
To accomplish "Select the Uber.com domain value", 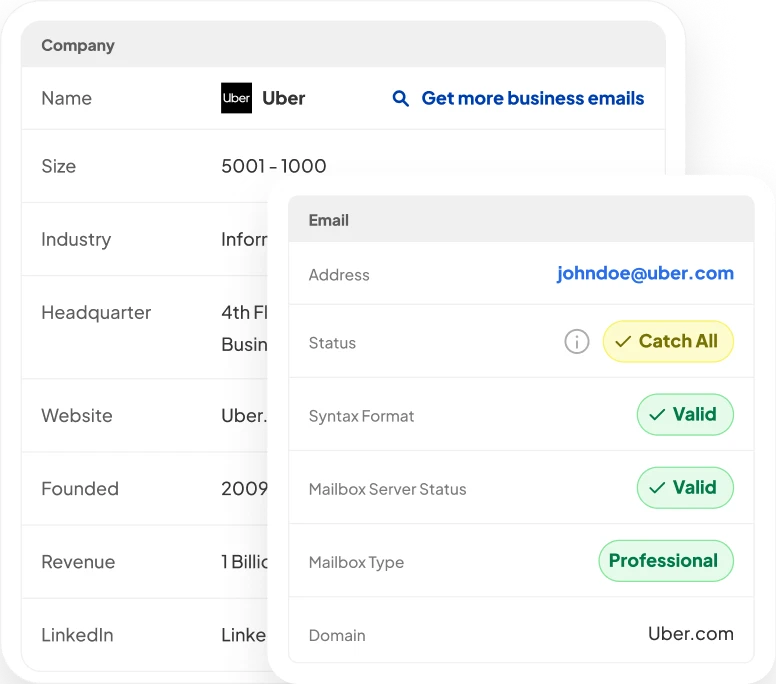I will [x=691, y=634].
